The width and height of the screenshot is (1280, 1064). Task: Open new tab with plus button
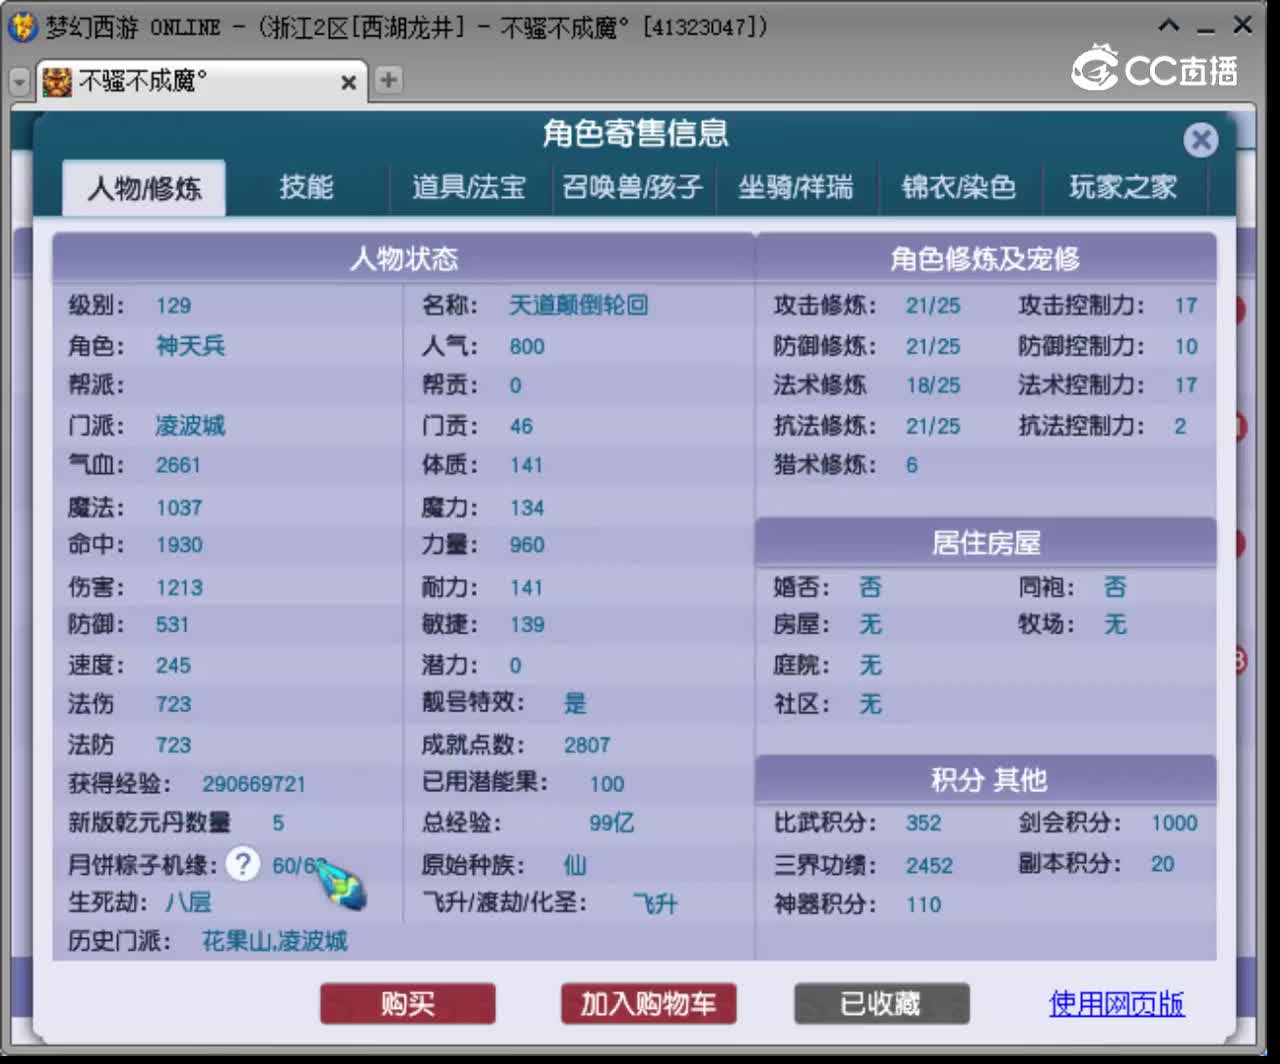389,80
